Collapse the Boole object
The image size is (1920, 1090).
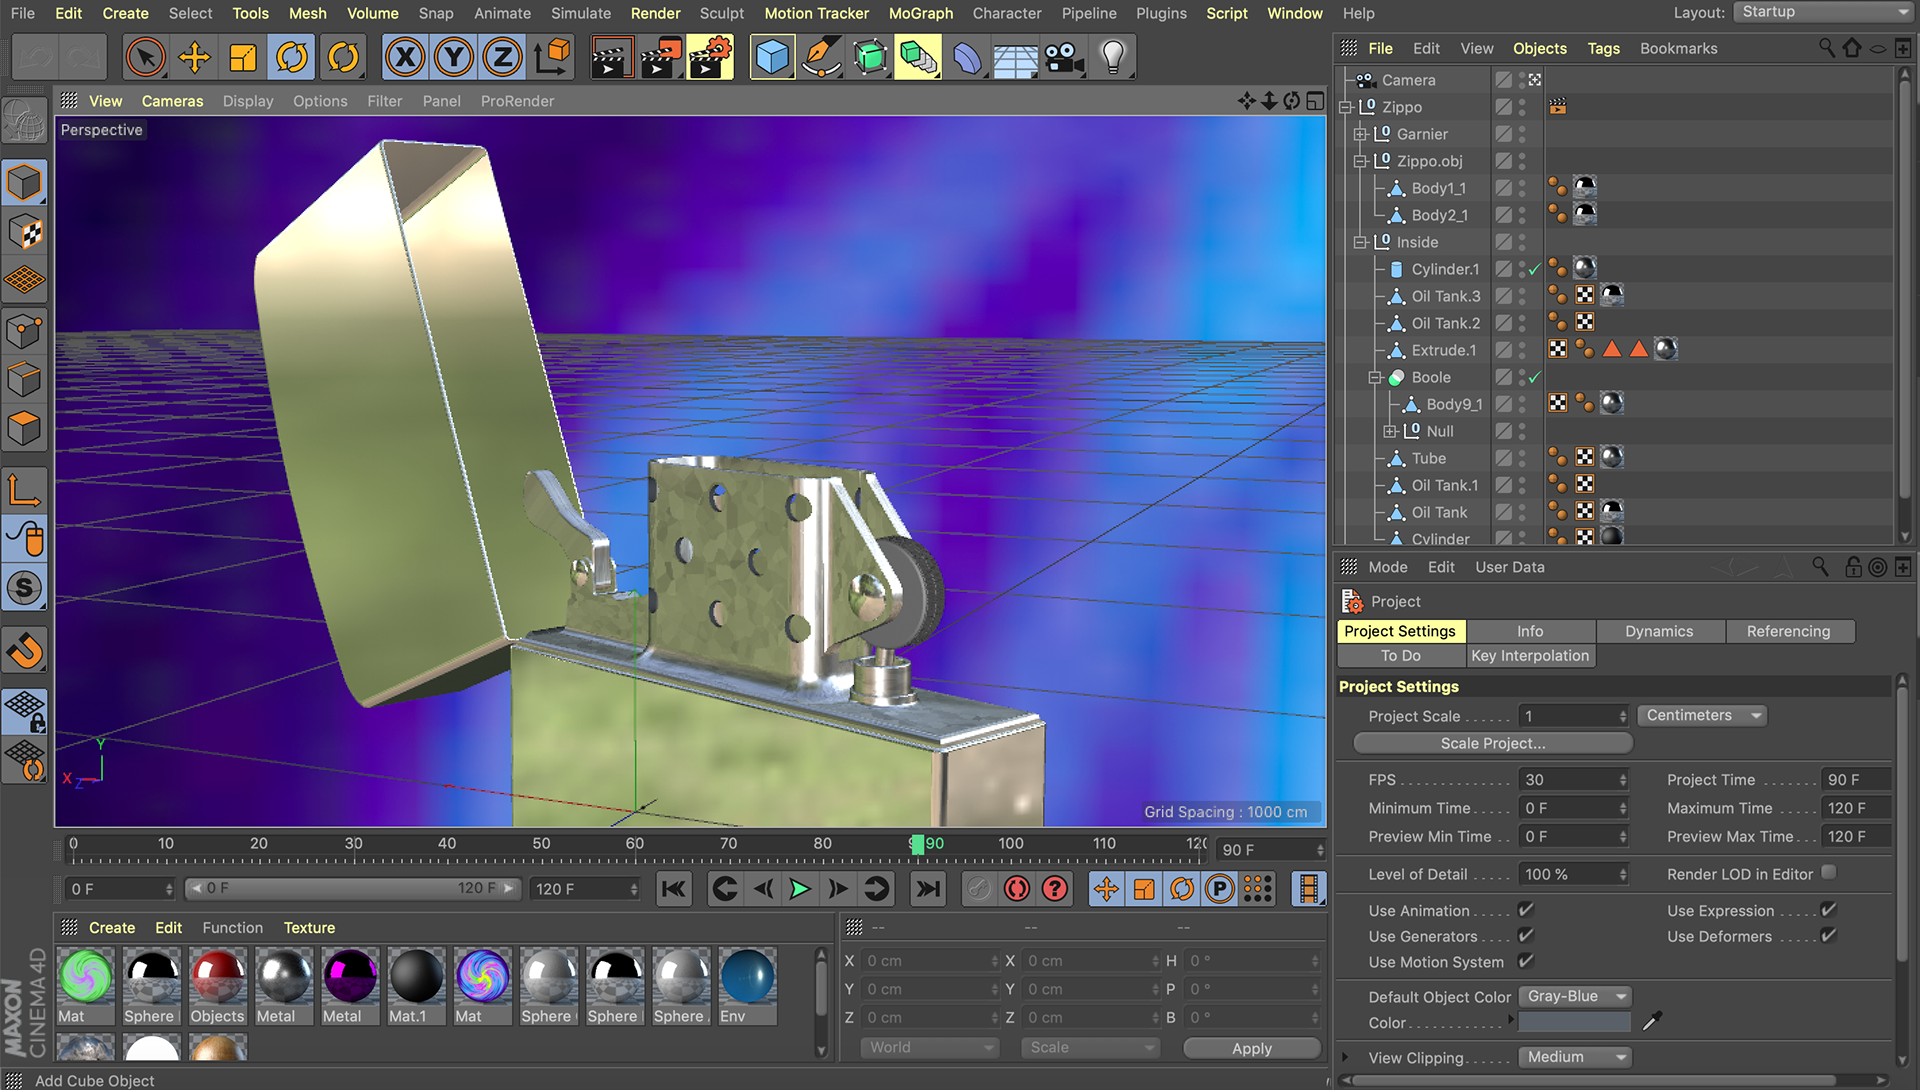click(x=1375, y=377)
